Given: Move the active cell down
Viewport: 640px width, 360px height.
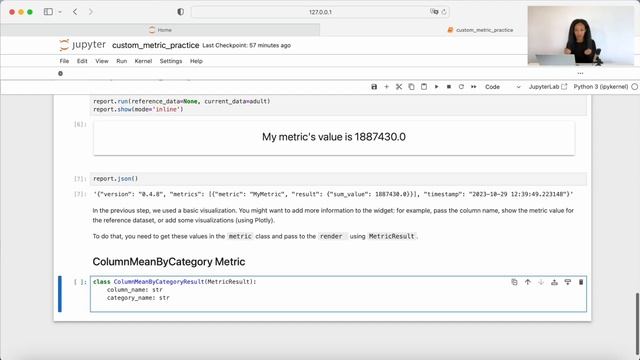Looking at the screenshot, I should click(x=541, y=282).
